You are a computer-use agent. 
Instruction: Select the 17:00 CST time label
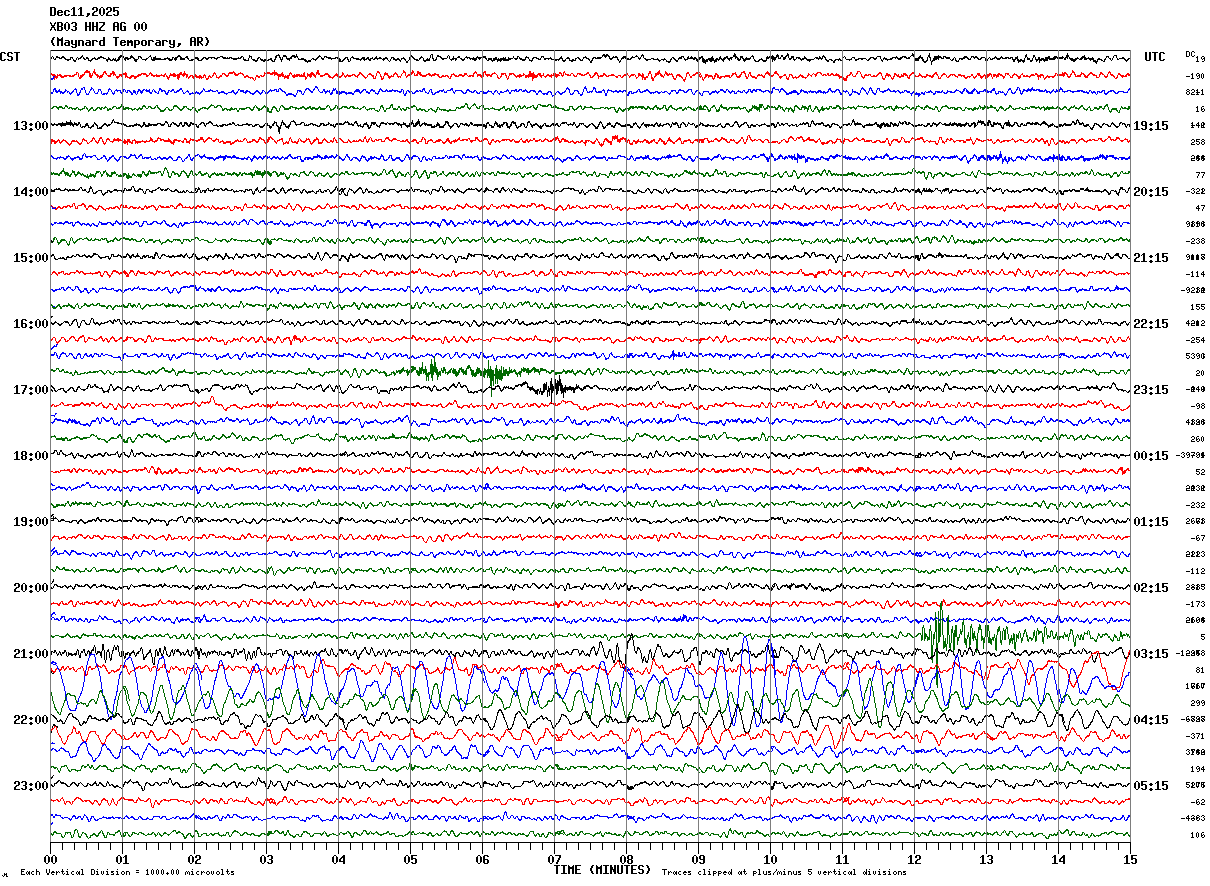pos(30,390)
